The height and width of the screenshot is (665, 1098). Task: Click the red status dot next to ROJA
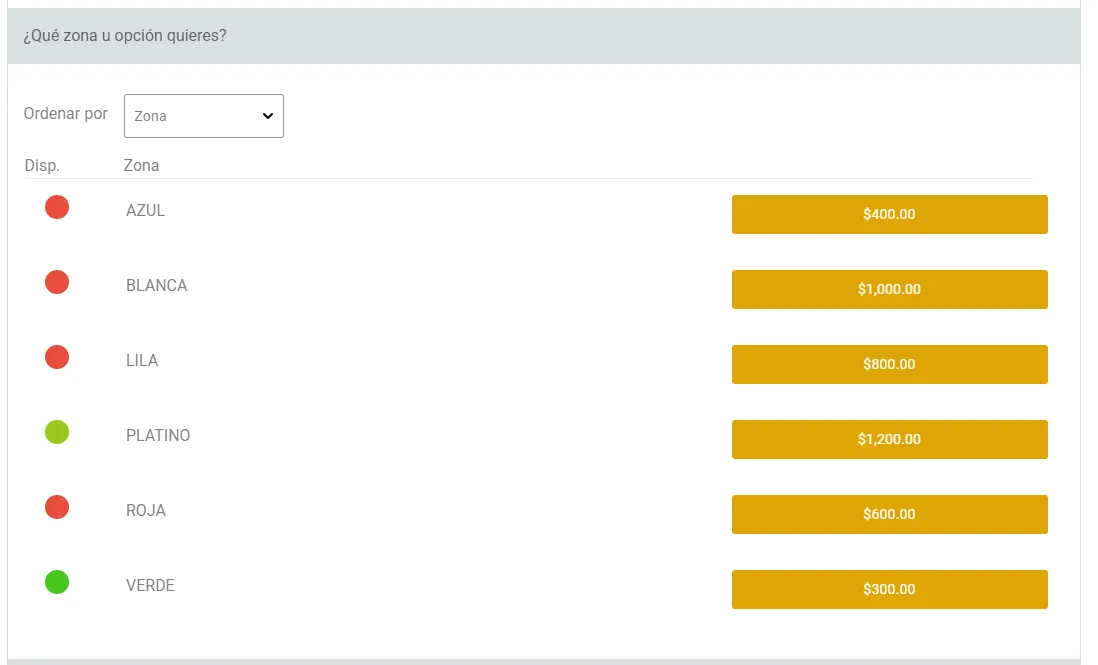coord(57,507)
